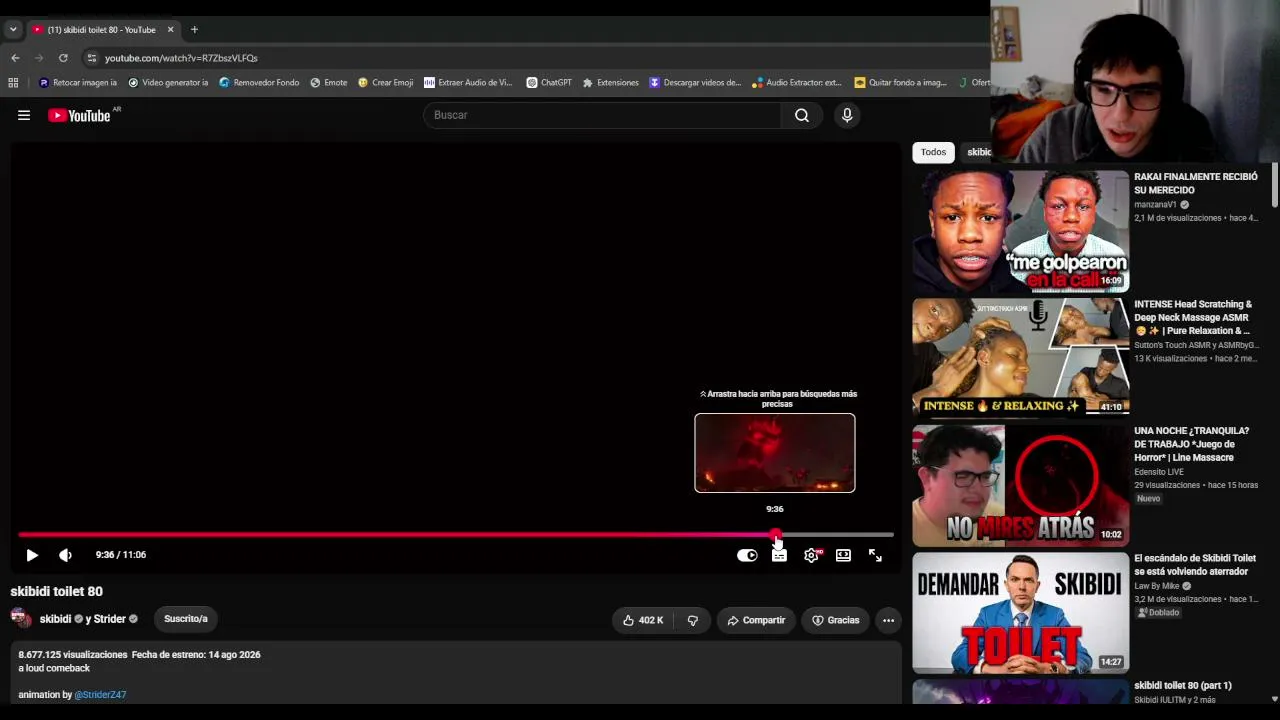Screen dimensions: 1280x720
Task: Dislike the skibidi toilet 80 video
Action: [x=692, y=620]
